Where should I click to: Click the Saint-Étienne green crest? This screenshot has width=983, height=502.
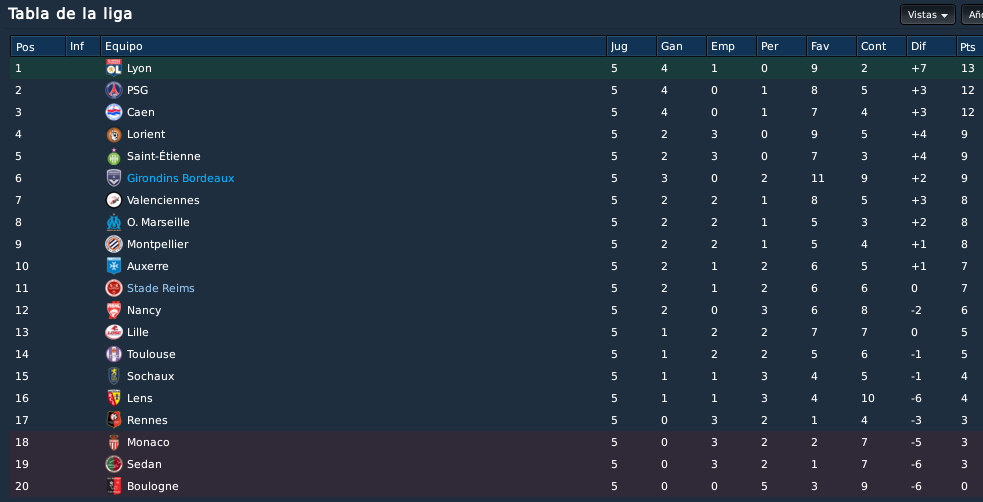pyautogui.click(x=113, y=156)
